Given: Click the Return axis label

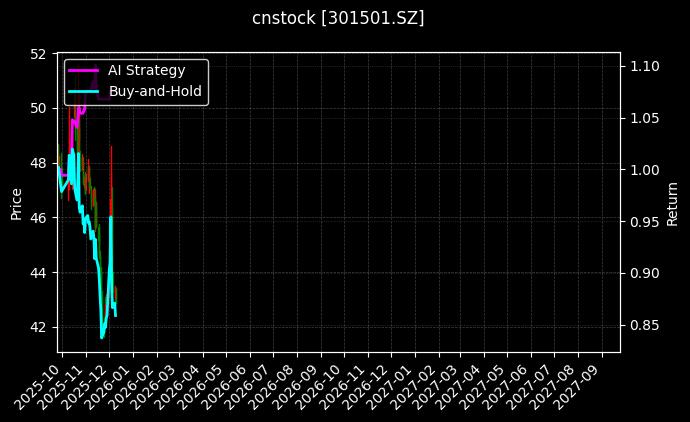Looking at the screenshot, I should 672,204.
